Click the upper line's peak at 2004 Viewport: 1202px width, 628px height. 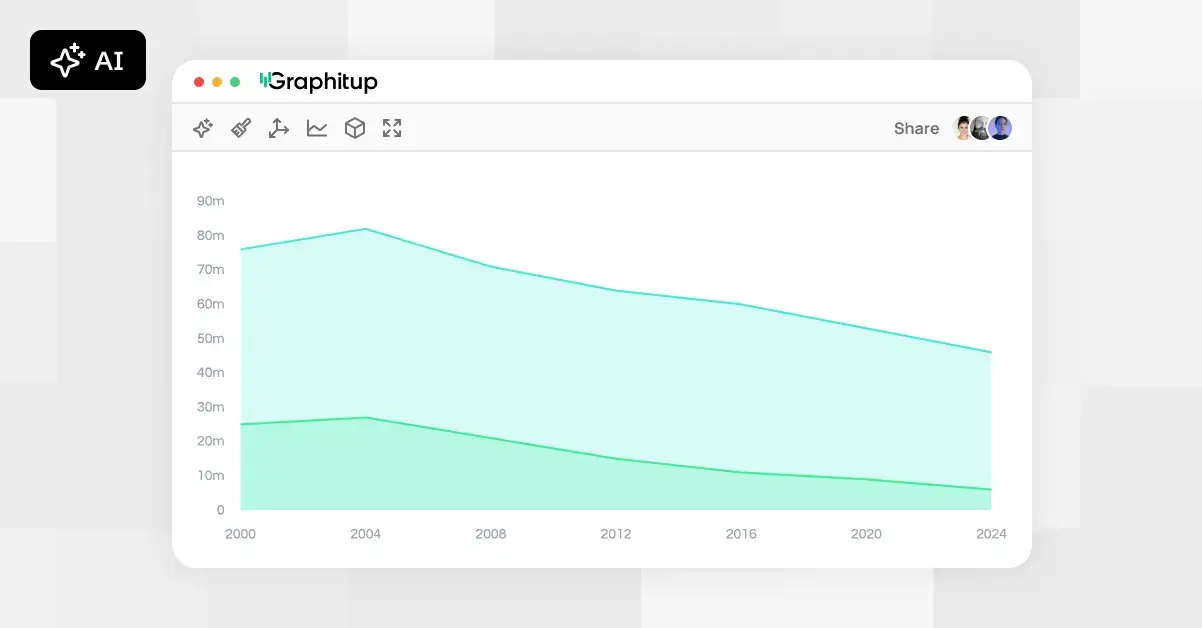[x=366, y=229]
